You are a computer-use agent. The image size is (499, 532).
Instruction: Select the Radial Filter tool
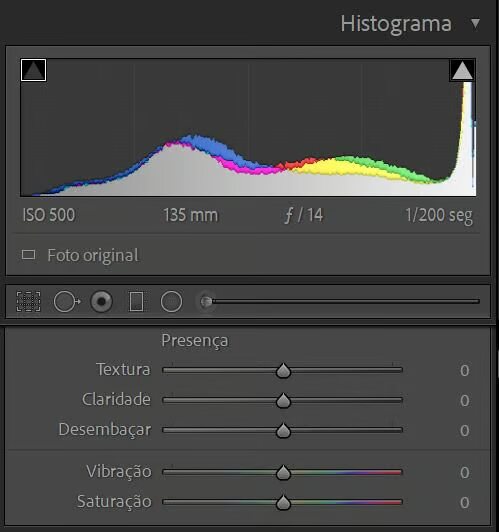click(x=171, y=301)
